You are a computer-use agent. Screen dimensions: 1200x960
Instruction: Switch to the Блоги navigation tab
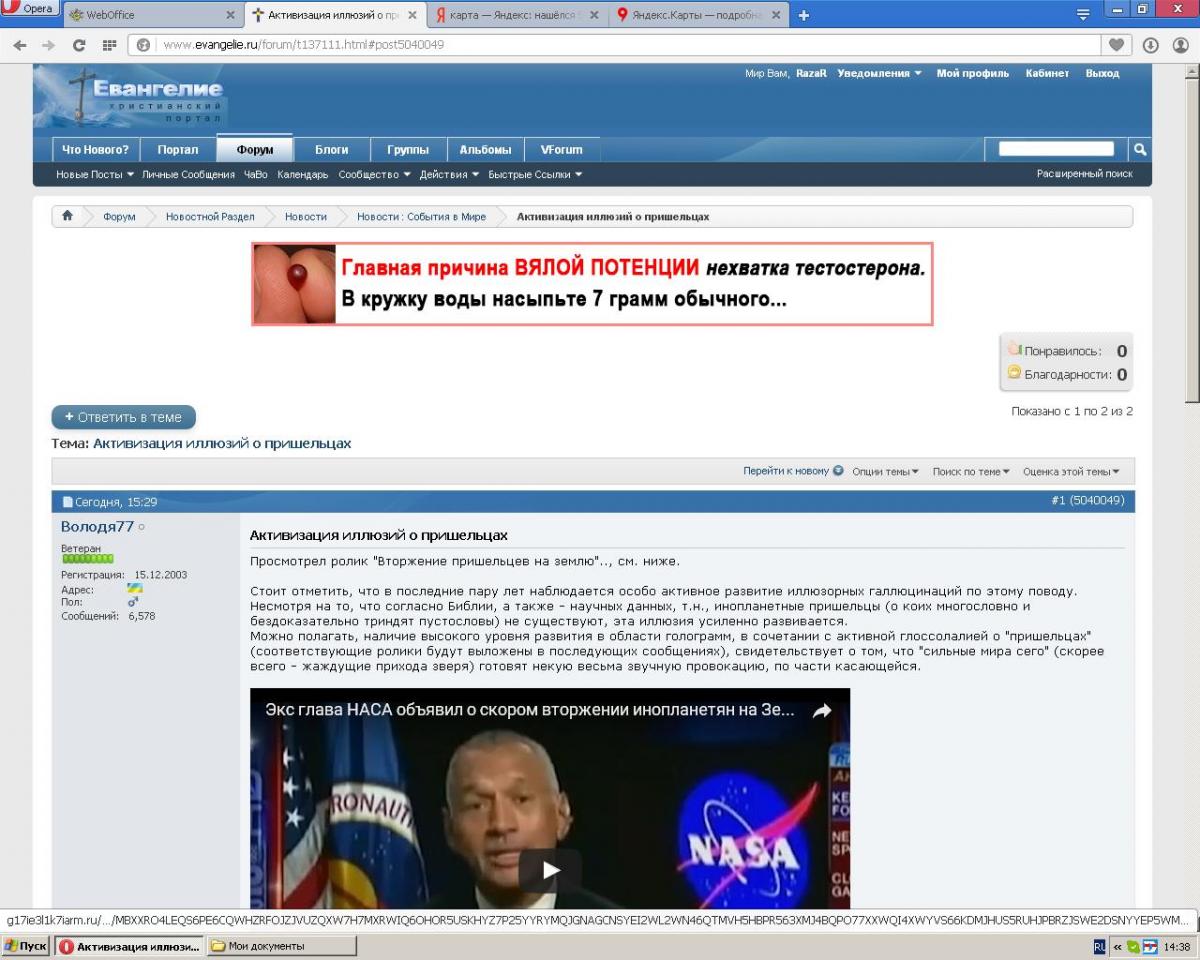tap(332, 150)
